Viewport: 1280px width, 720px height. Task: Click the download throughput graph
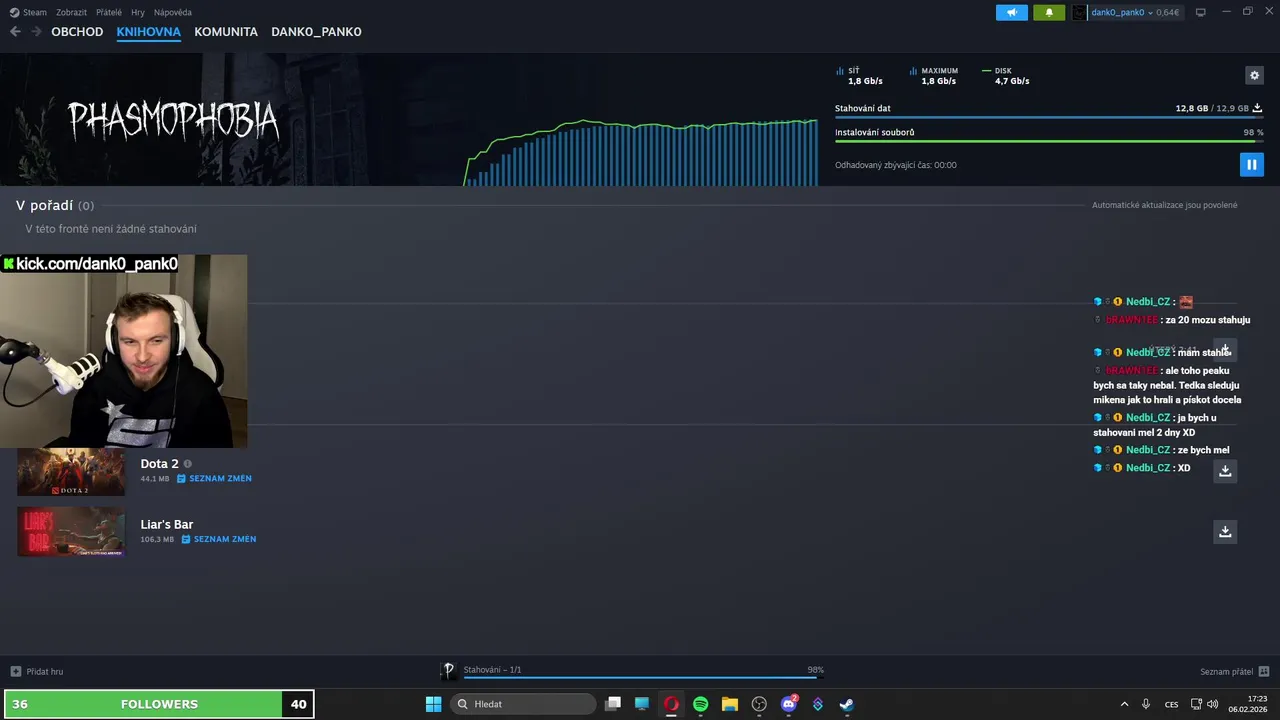tap(640, 152)
